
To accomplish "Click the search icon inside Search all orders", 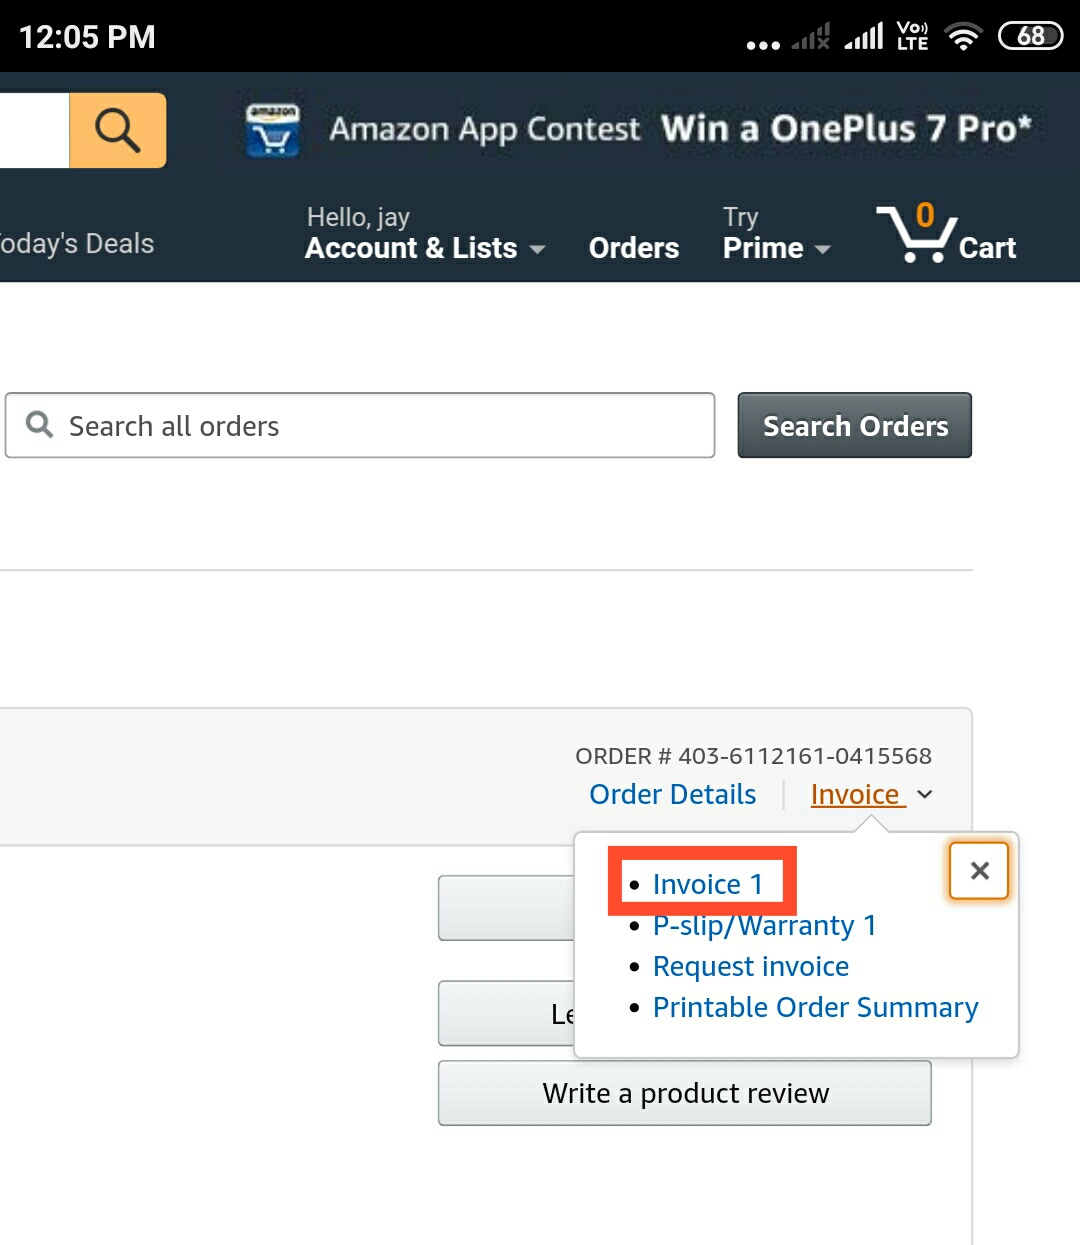I will [x=38, y=425].
